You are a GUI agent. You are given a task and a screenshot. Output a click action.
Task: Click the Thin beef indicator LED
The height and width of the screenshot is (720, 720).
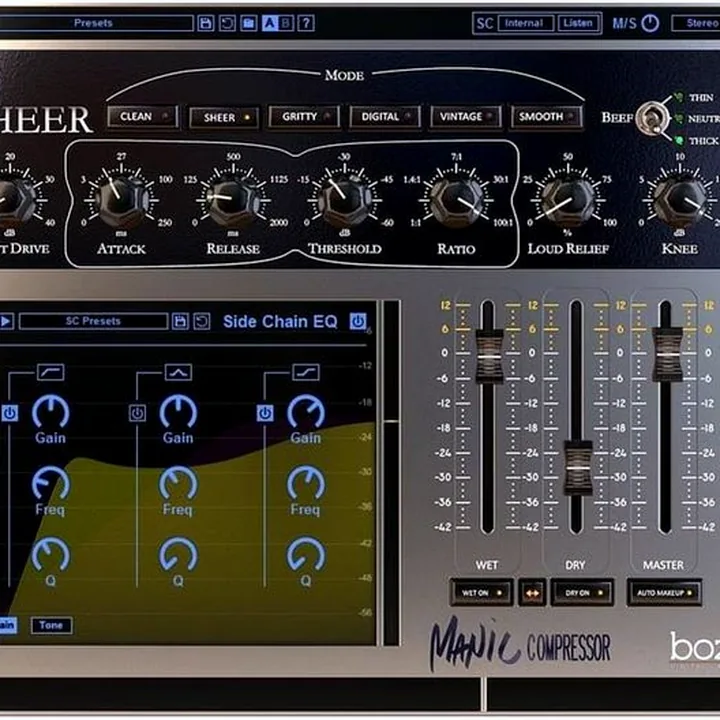click(679, 97)
